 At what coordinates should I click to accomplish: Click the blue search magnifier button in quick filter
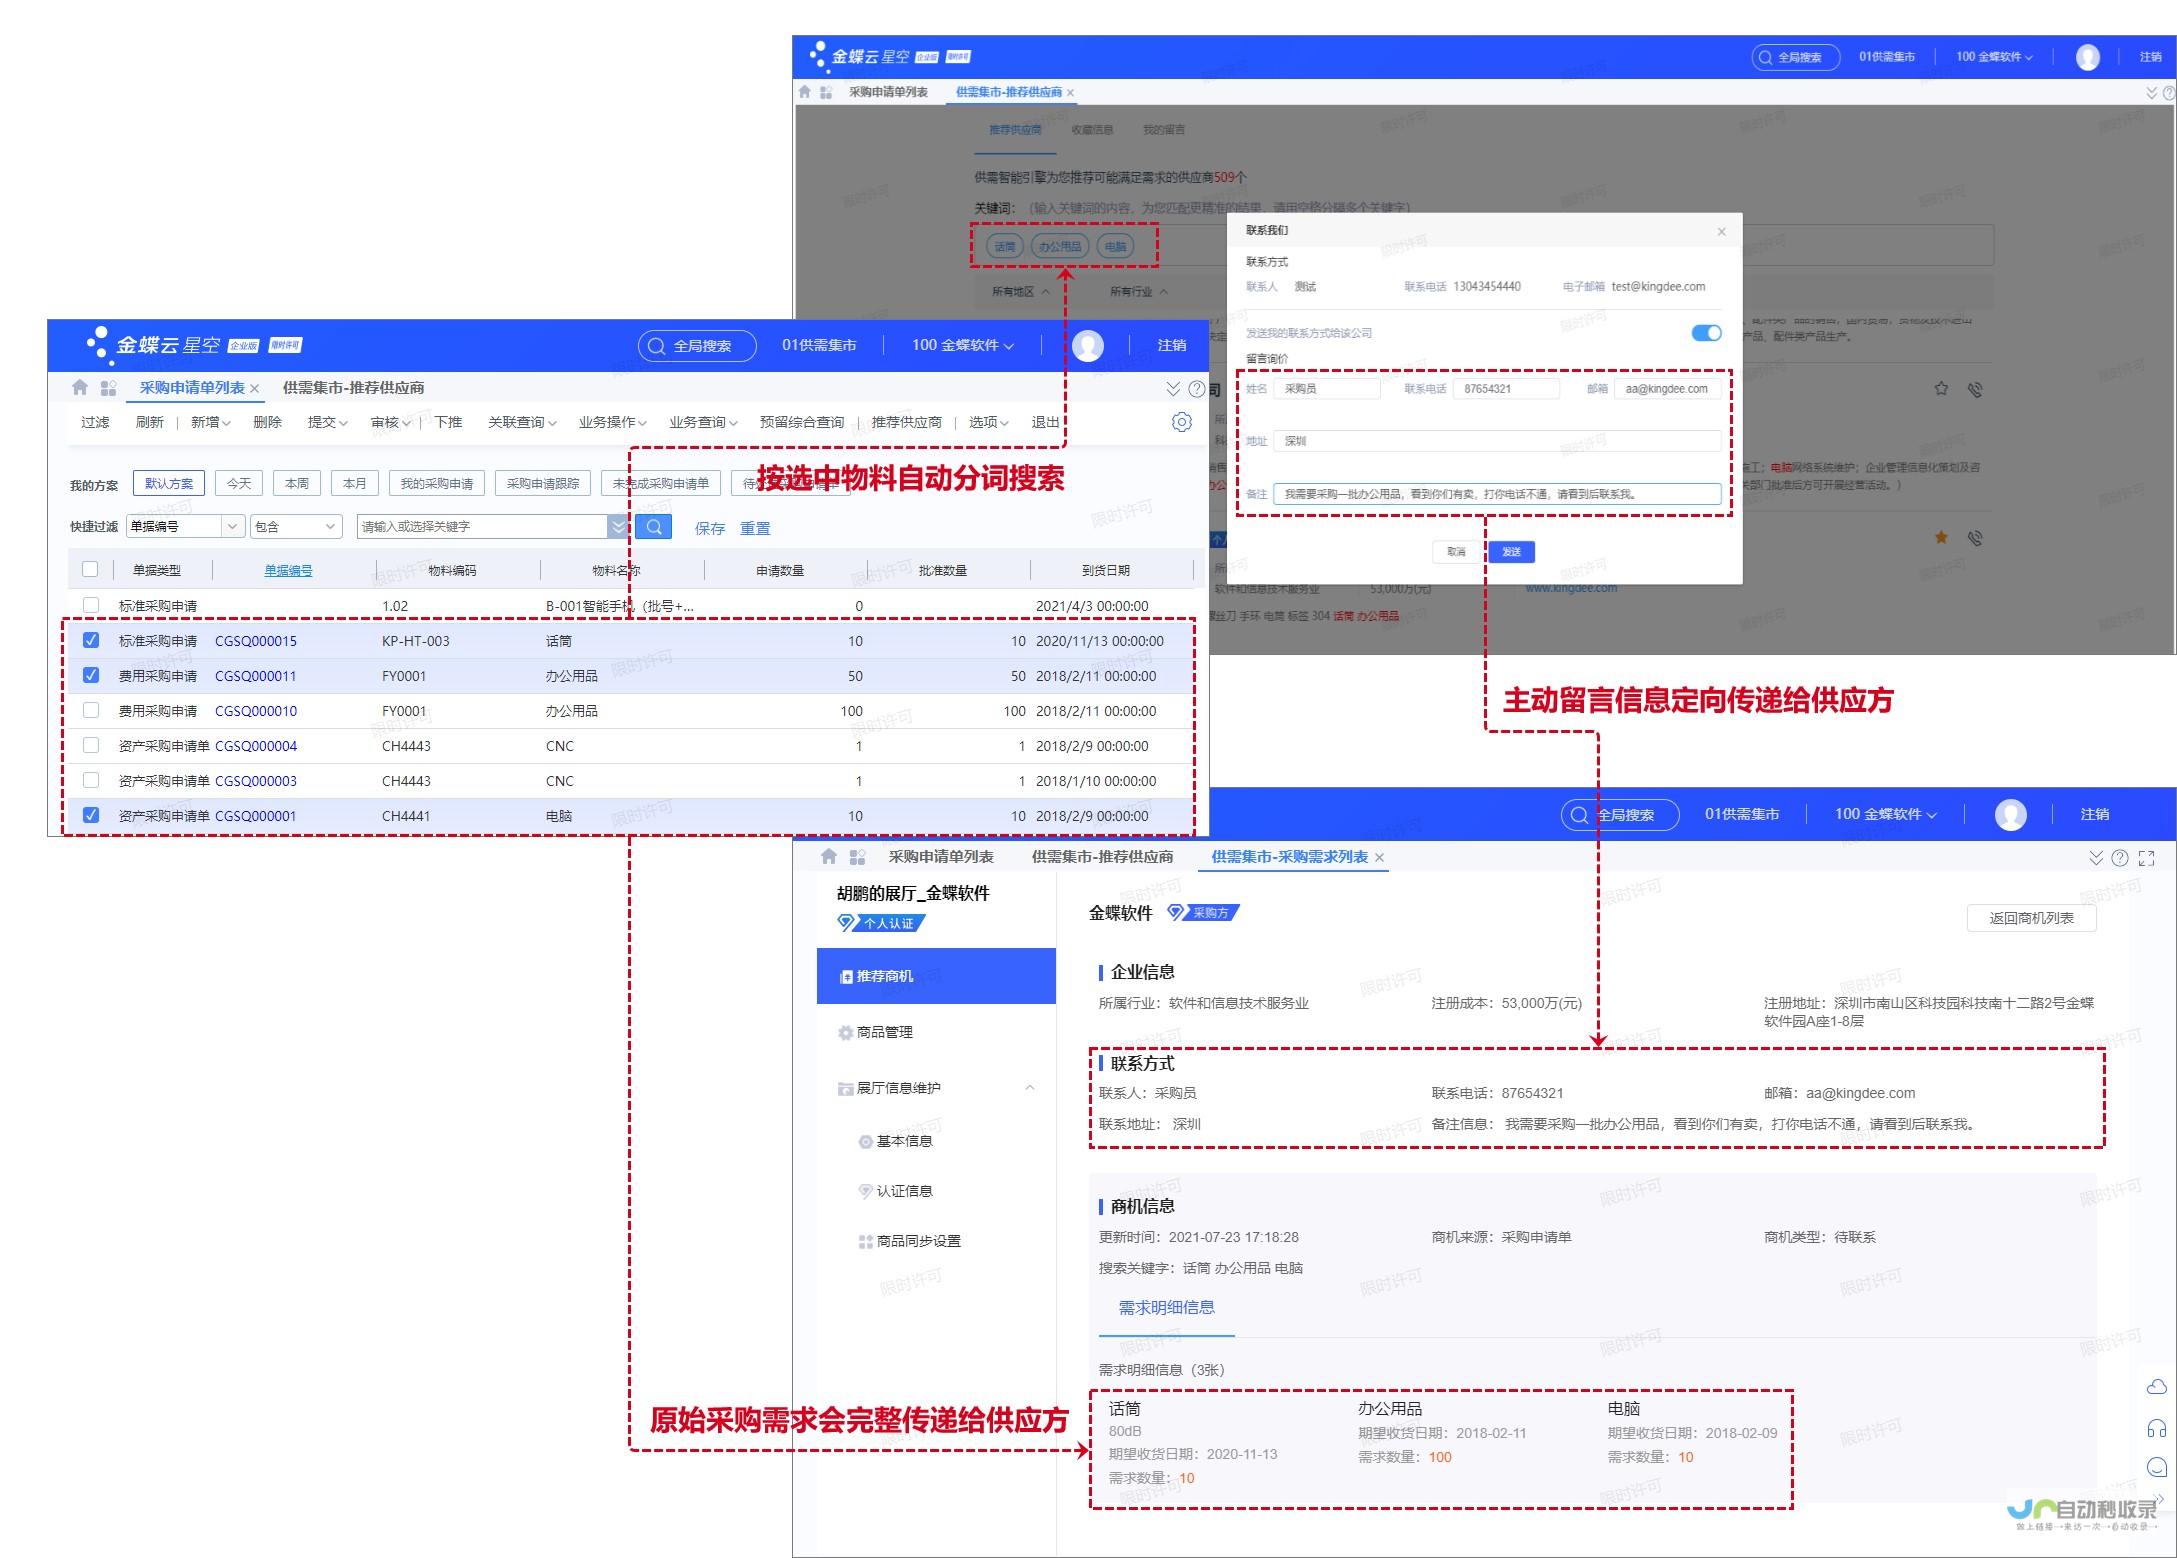click(x=653, y=526)
